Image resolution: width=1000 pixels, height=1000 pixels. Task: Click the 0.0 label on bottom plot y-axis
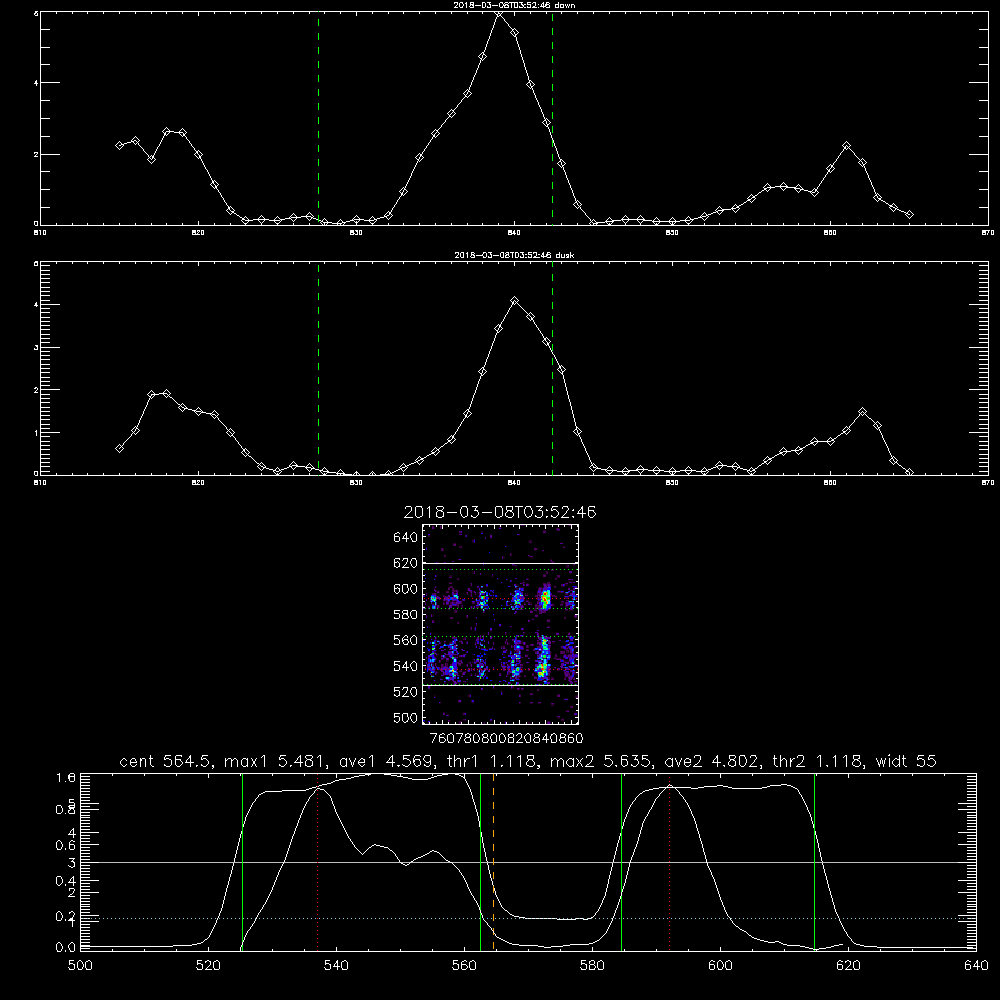(x=66, y=947)
